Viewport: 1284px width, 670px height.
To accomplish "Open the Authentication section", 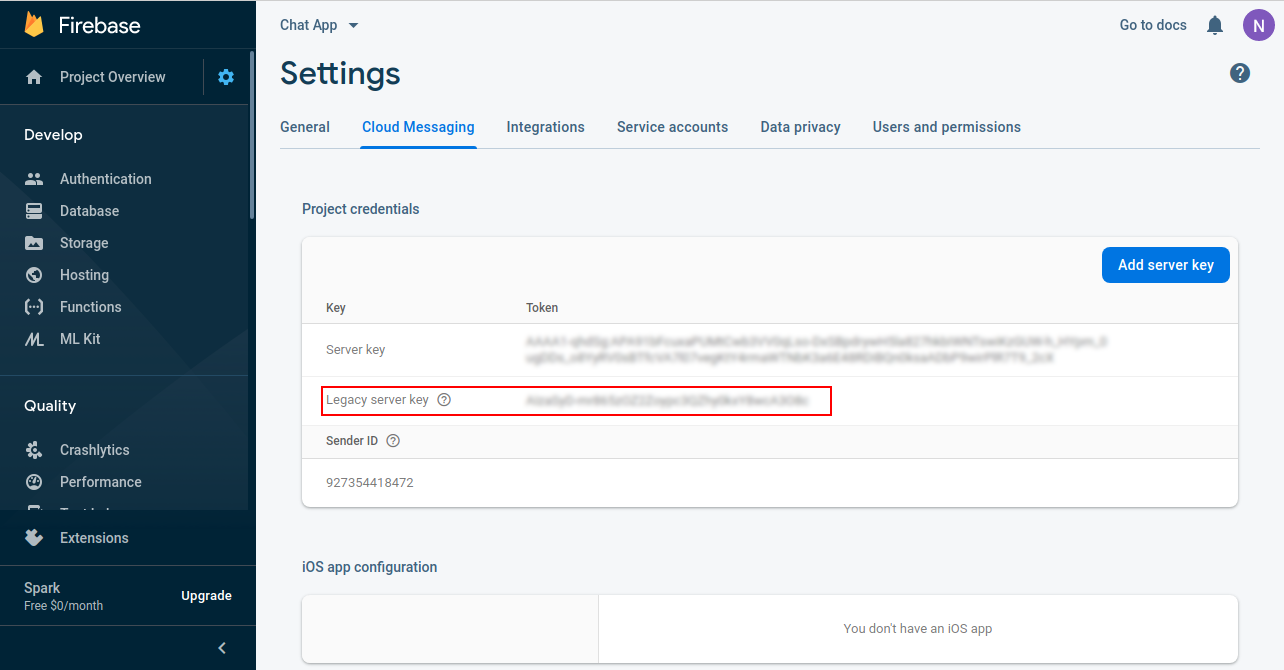I will [x=106, y=178].
